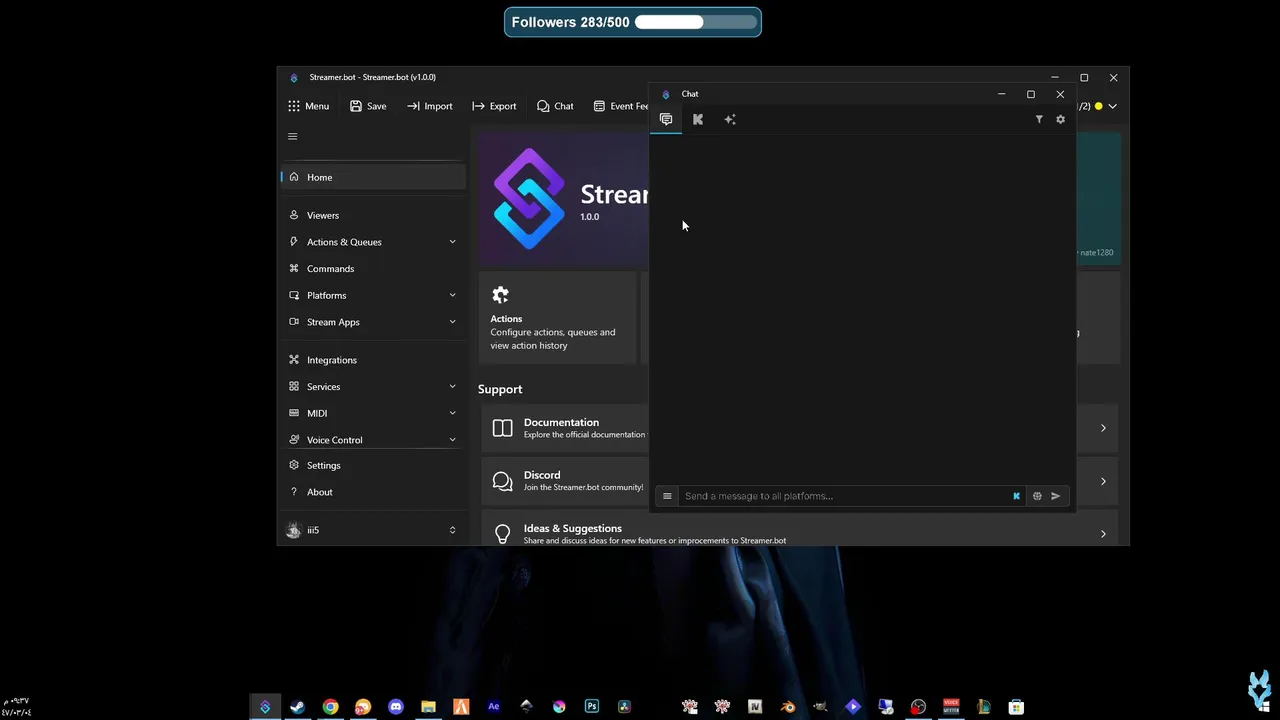Open the Documentation support link
The width and height of the screenshot is (1280, 720).
point(565,428)
